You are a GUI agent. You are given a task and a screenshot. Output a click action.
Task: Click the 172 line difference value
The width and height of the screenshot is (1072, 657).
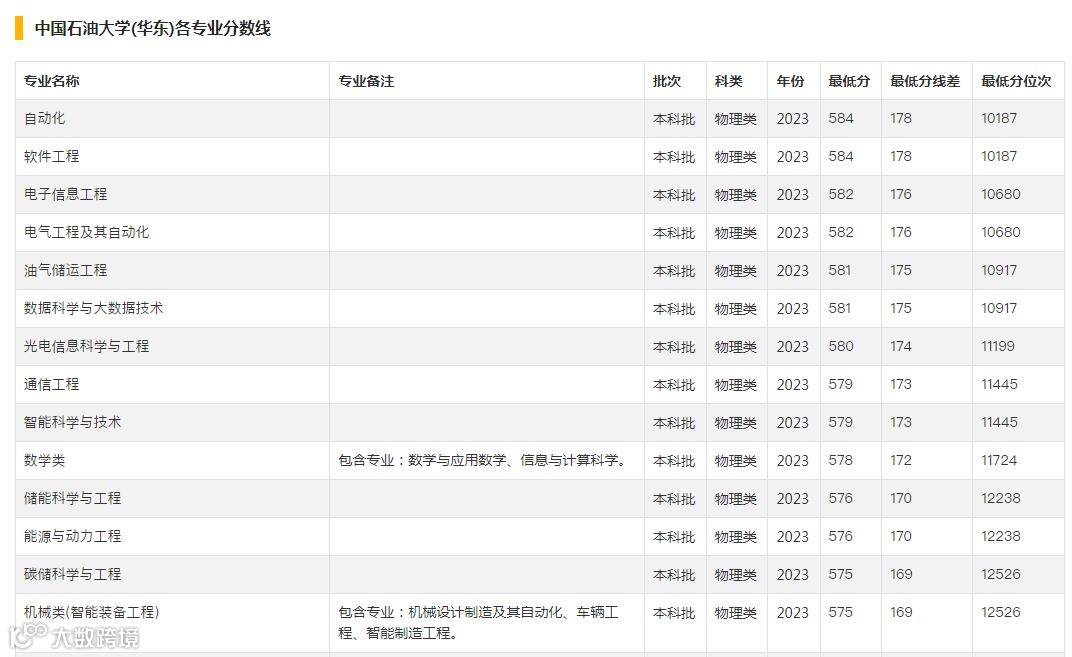(x=901, y=460)
